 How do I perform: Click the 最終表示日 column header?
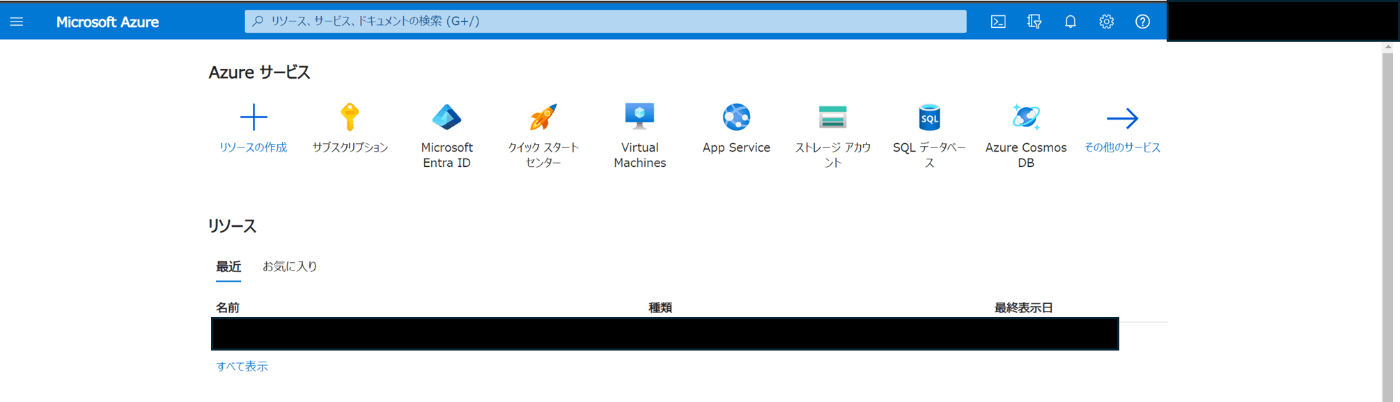coord(1023,308)
